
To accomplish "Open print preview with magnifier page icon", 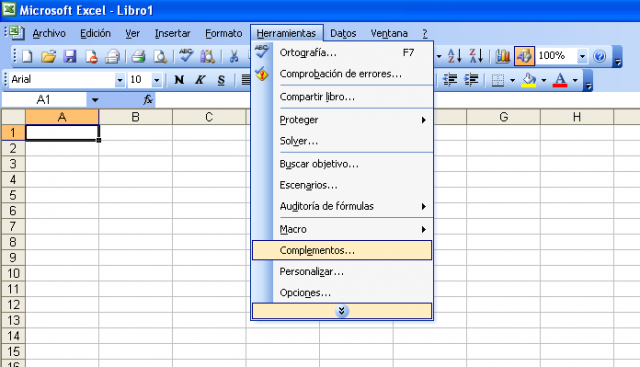I will [x=160, y=56].
